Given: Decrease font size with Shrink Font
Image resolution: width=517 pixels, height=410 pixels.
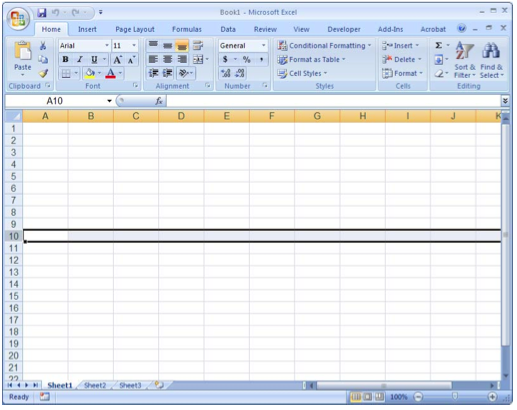Looking at the screenshot, I should tap(131, 60).
